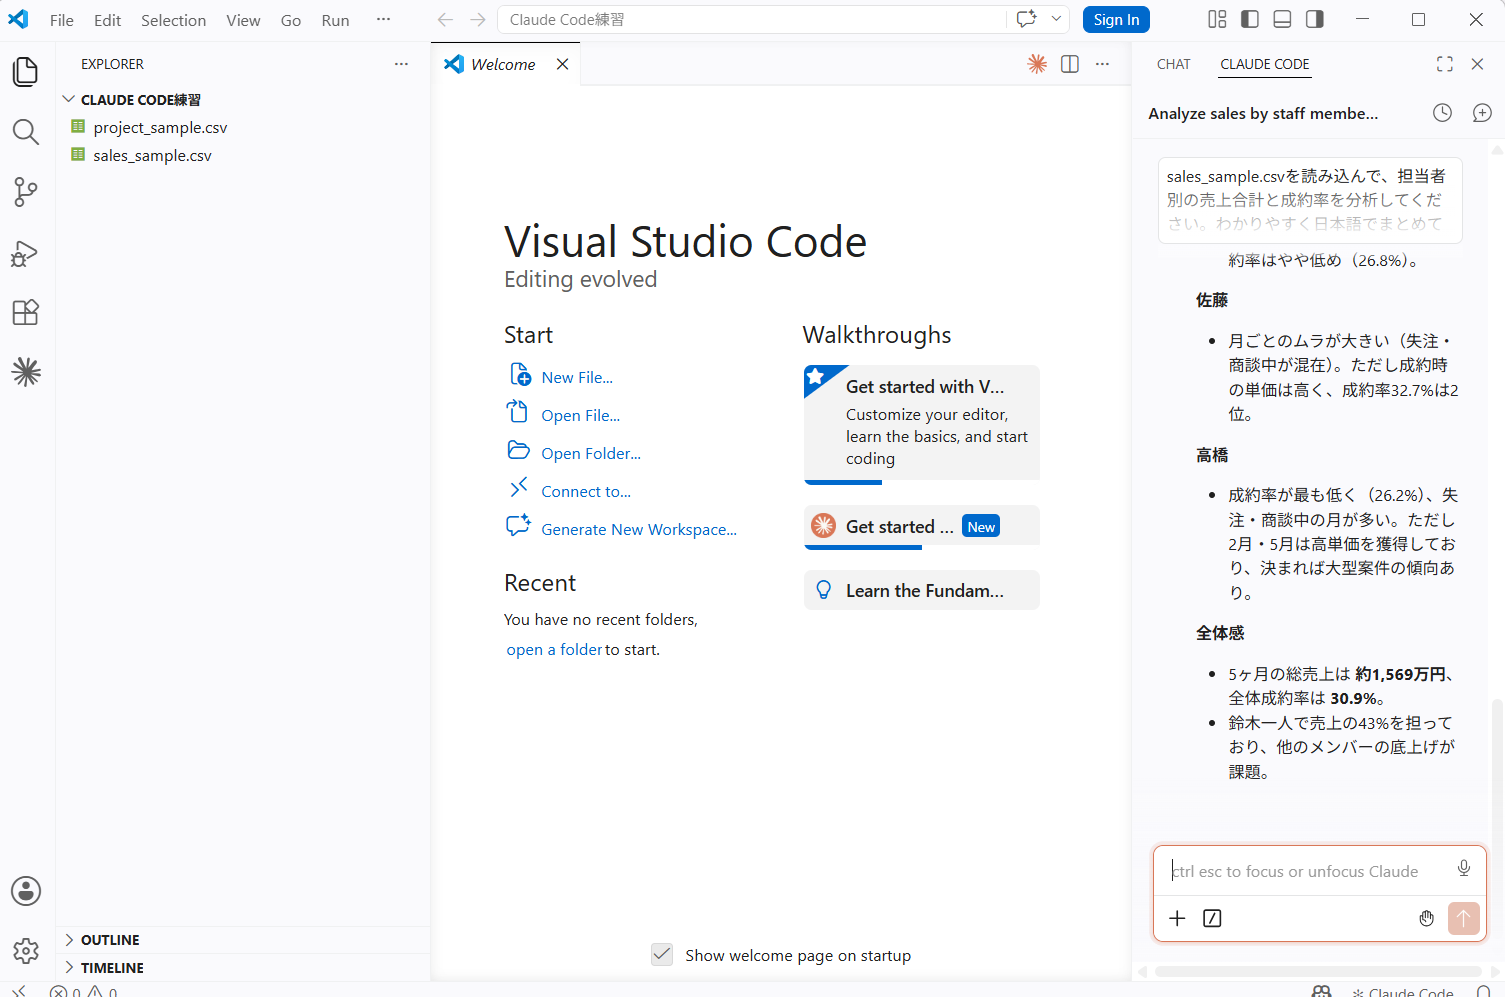Image resolution: width=1505 pixels, height=997 pixels.
Task: Open slash commands menu in Claude input
Action: (1212, 918)
